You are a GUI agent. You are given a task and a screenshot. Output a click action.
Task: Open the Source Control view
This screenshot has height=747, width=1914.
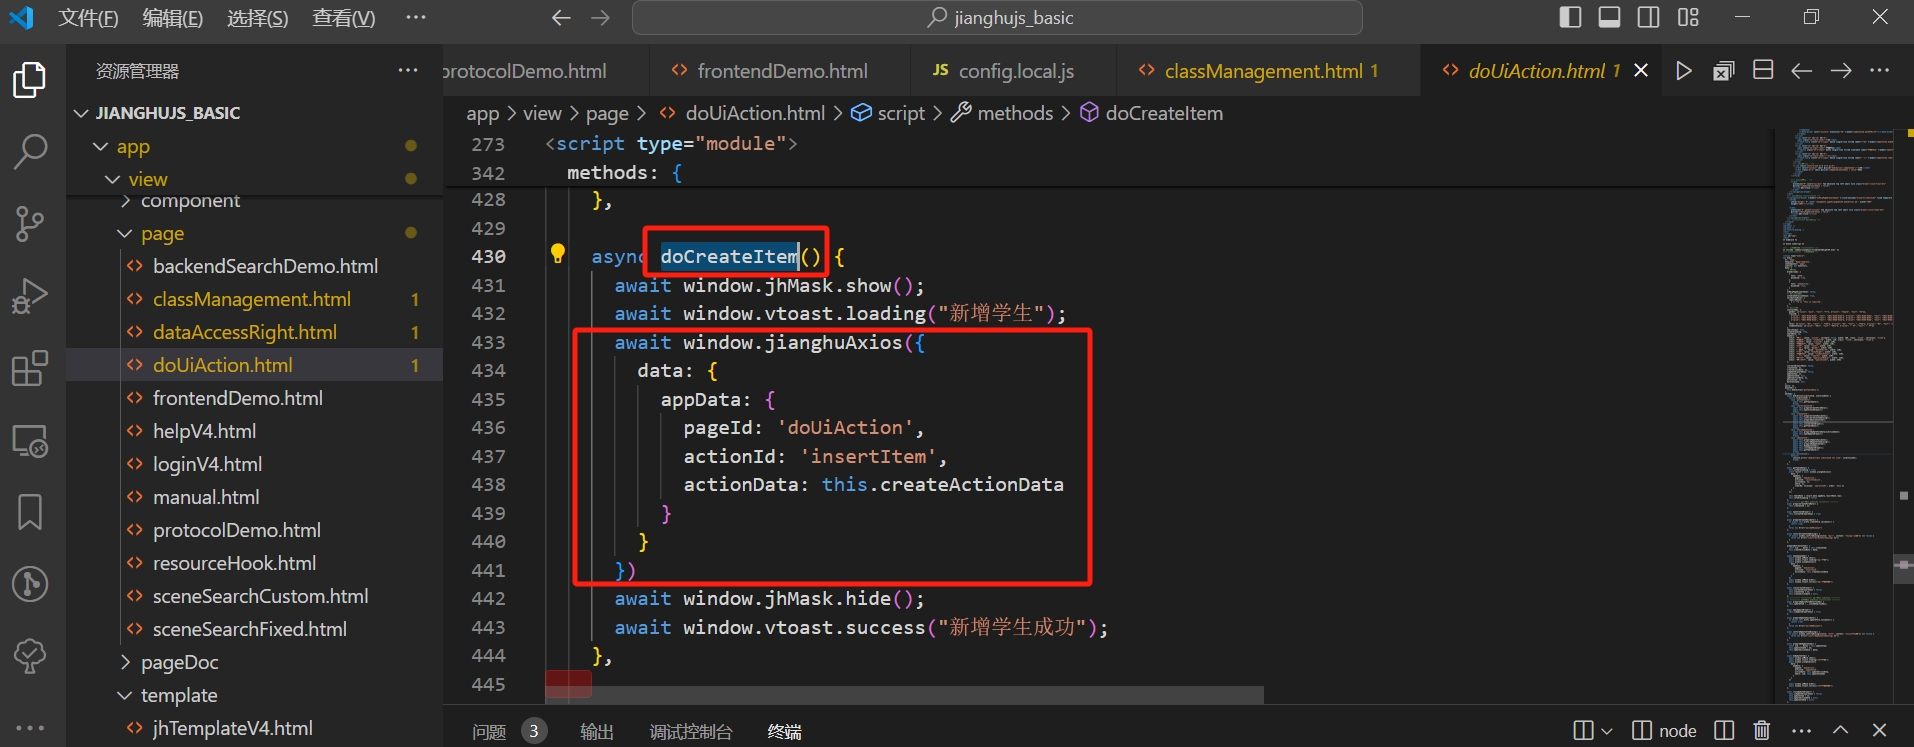(x=30, y=224)
